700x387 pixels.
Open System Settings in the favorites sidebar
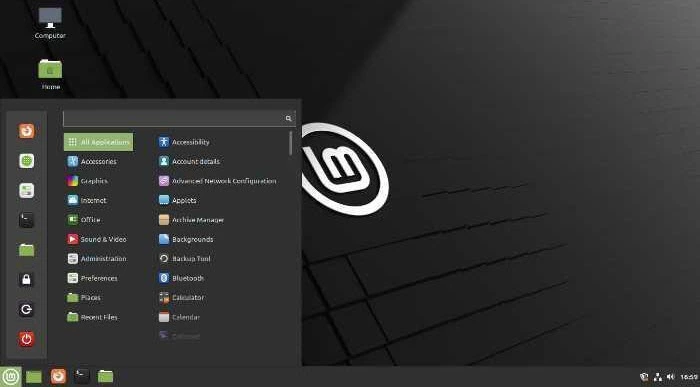tap(26, 191)
